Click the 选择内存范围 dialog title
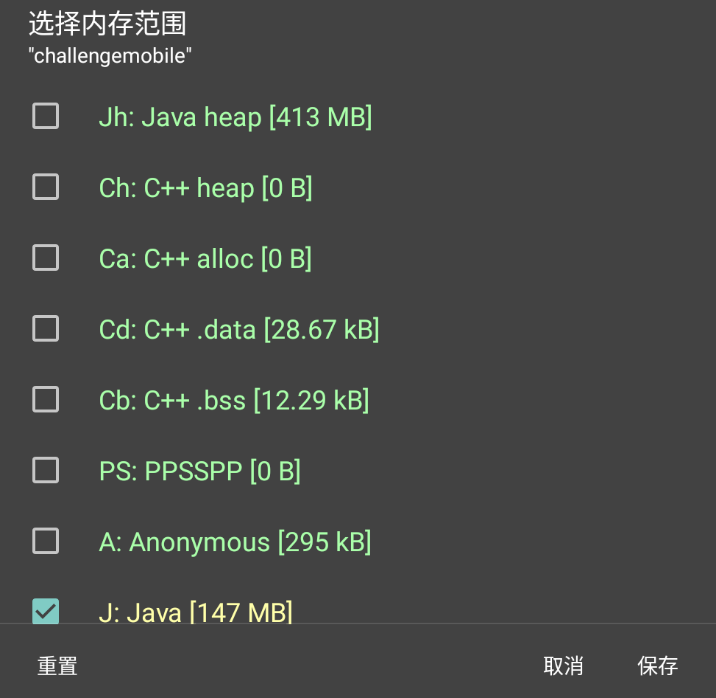Screen dimensions: 716x698 point(107,24)
